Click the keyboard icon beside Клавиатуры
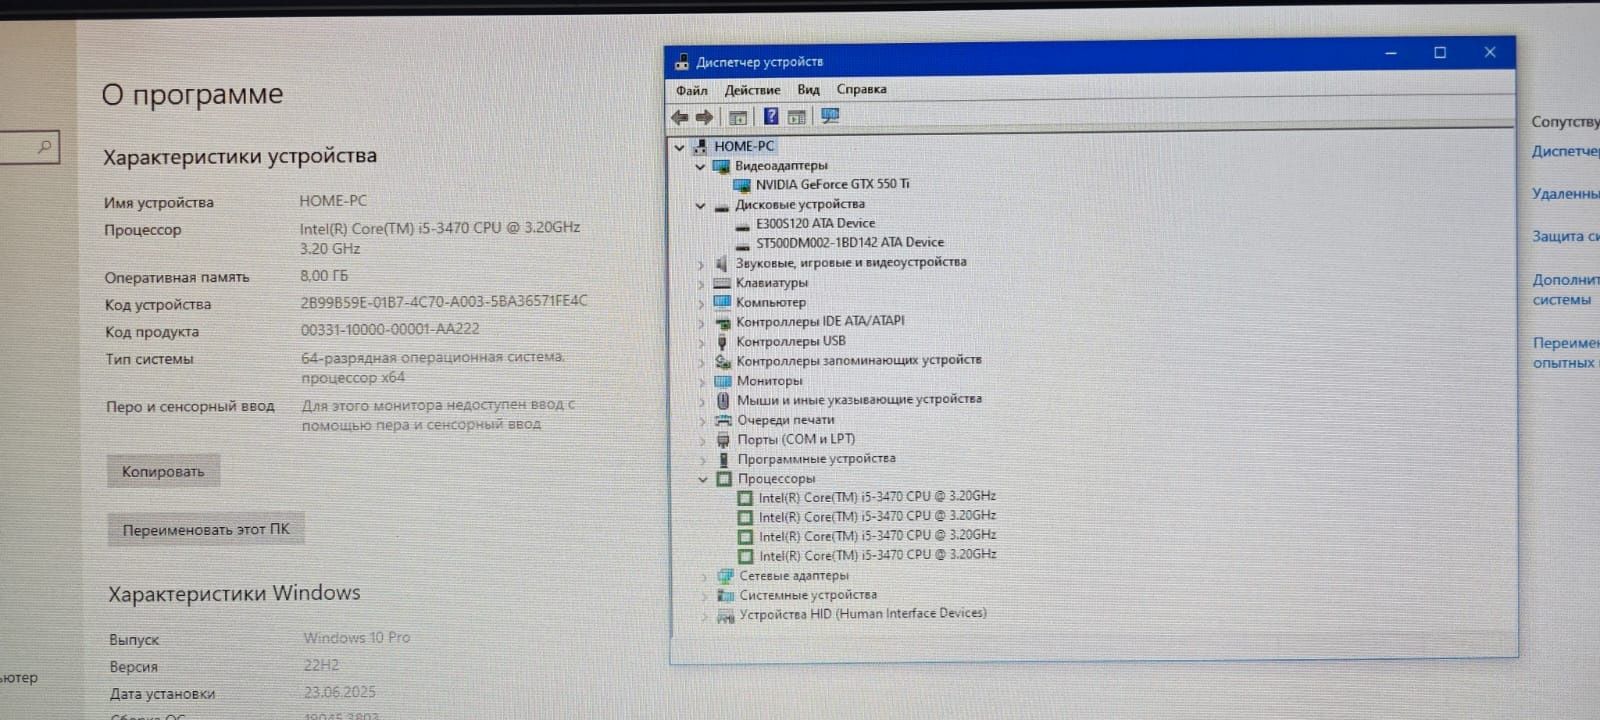This screenshot has width=1600, height=720. 722,283
